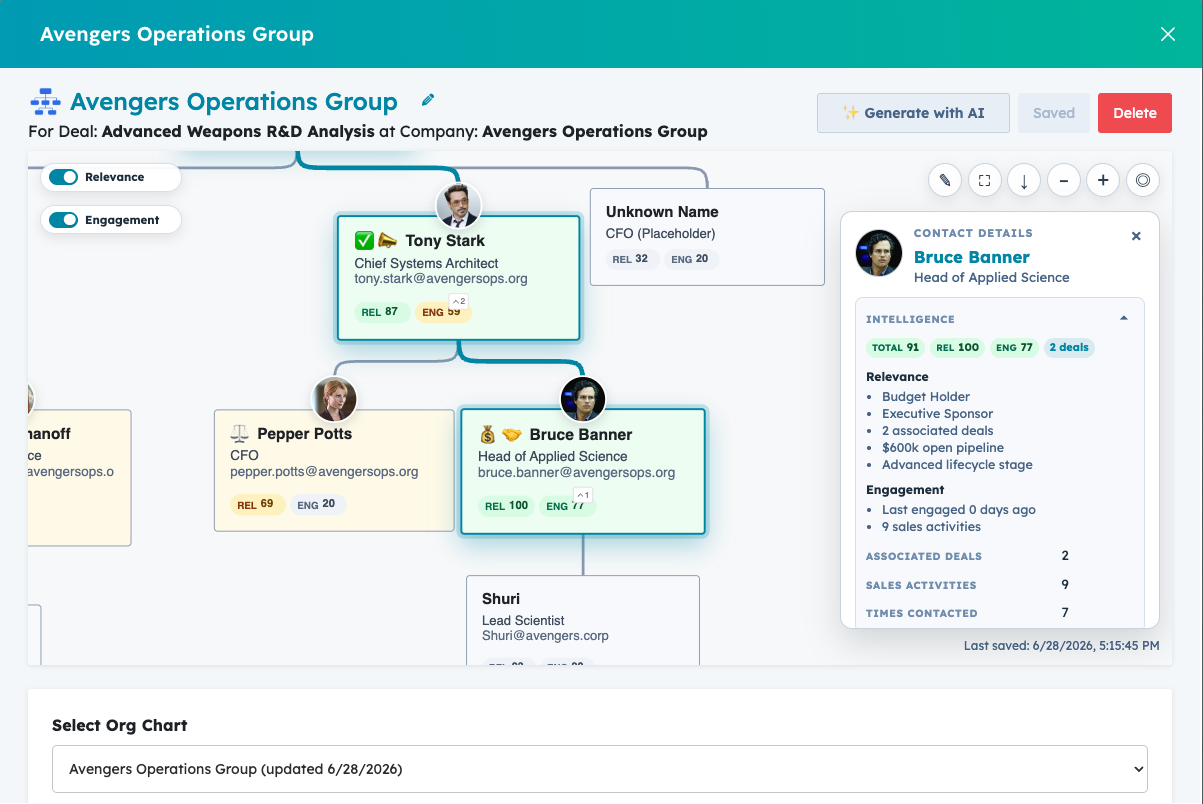Click the green checkmark icon on Tony Stark card
The image size is (1203, 804).
364,241
